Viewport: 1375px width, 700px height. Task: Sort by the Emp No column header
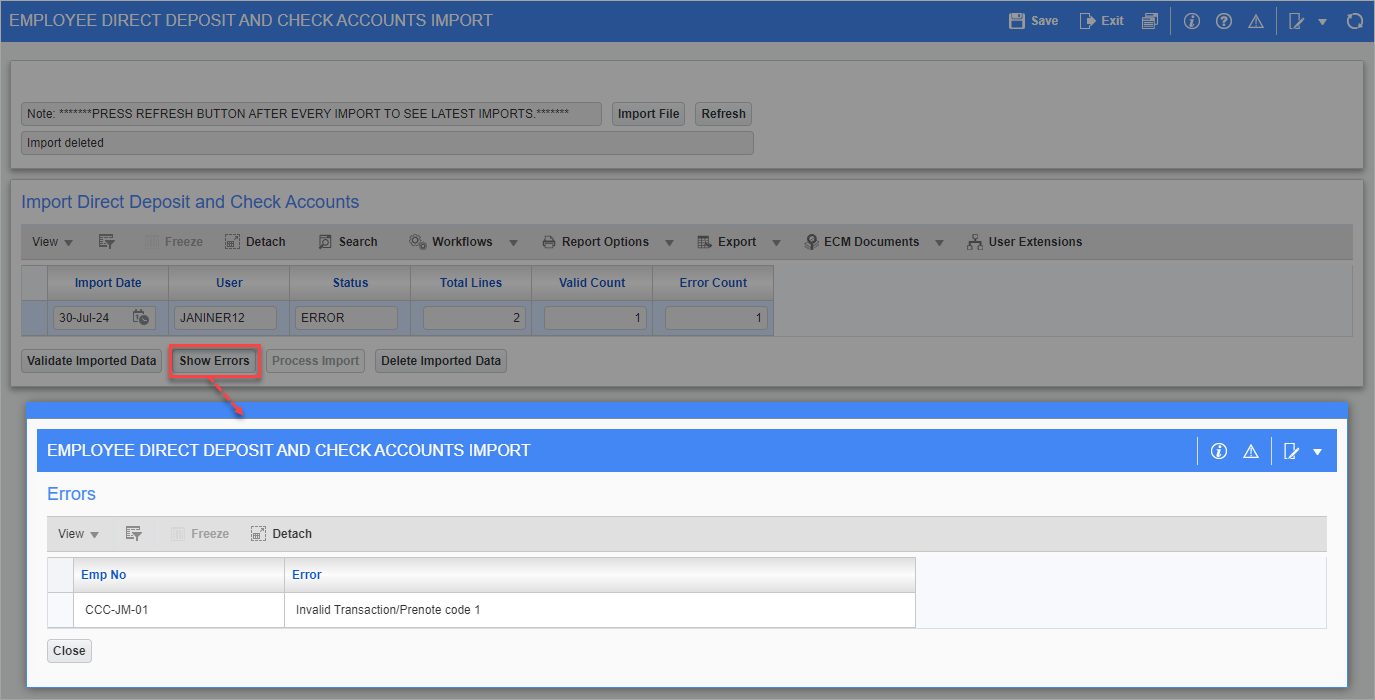103,574
